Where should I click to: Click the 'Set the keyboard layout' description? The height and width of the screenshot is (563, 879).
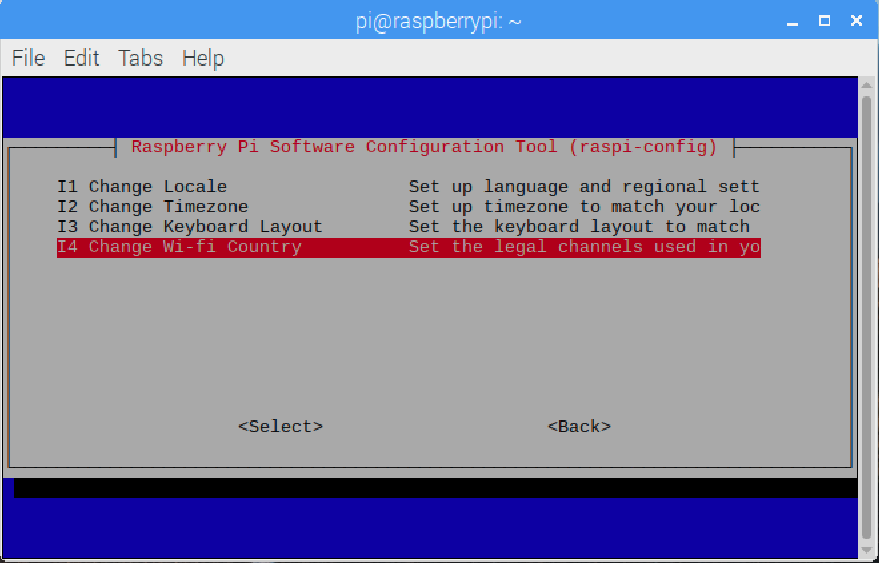pyautogui.click(x=579, y=226)
